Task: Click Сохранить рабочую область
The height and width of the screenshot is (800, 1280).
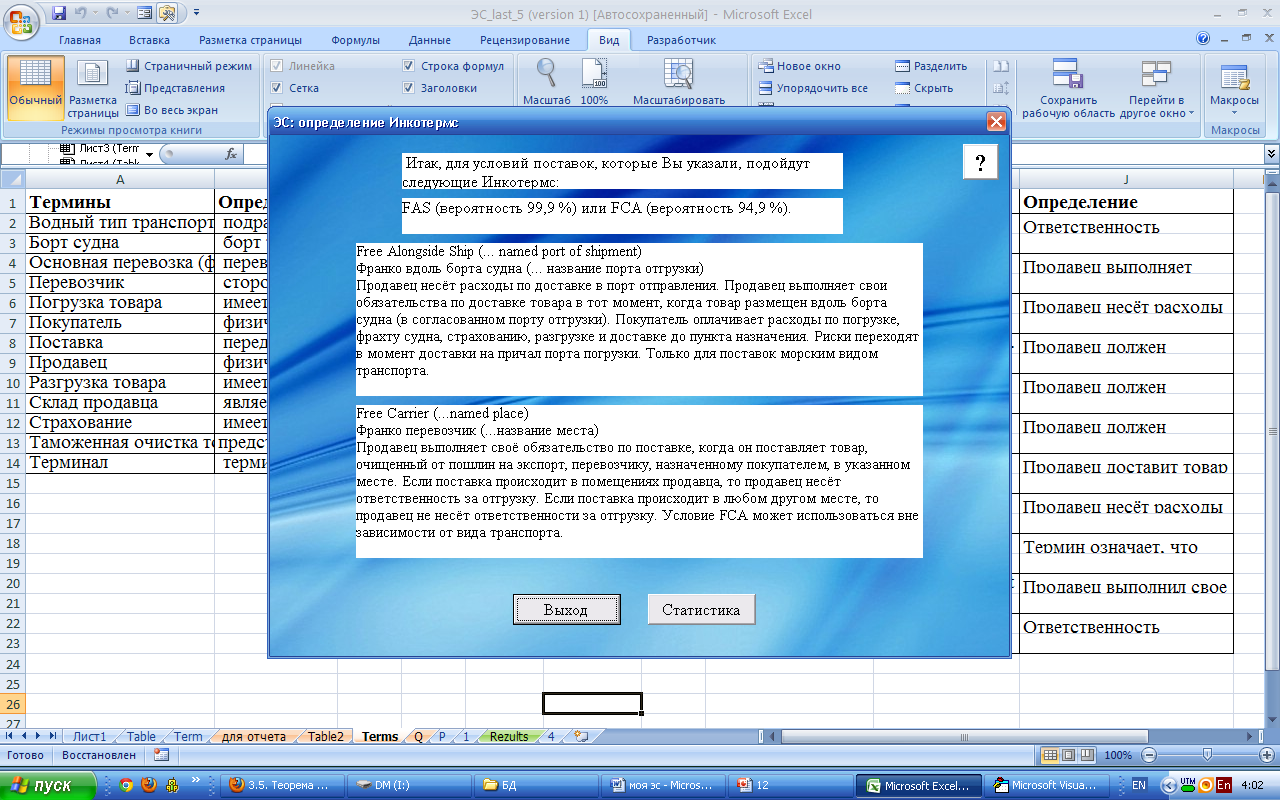Action: [1069, 88]
